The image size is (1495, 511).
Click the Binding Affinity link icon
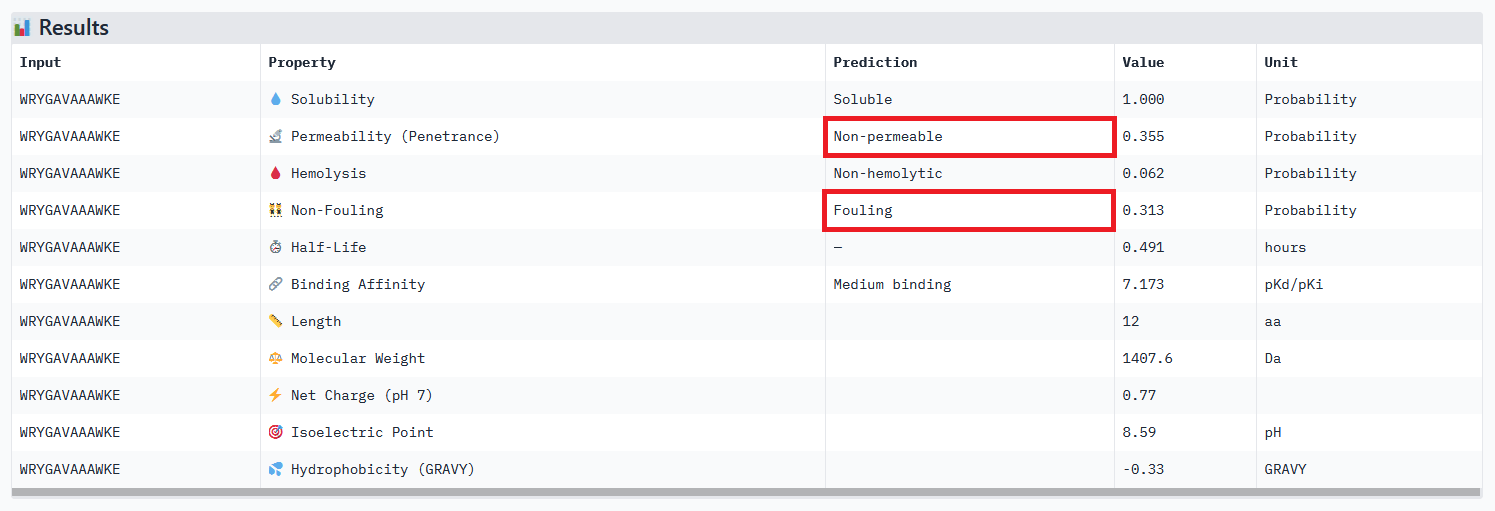(x=276, y=284)
